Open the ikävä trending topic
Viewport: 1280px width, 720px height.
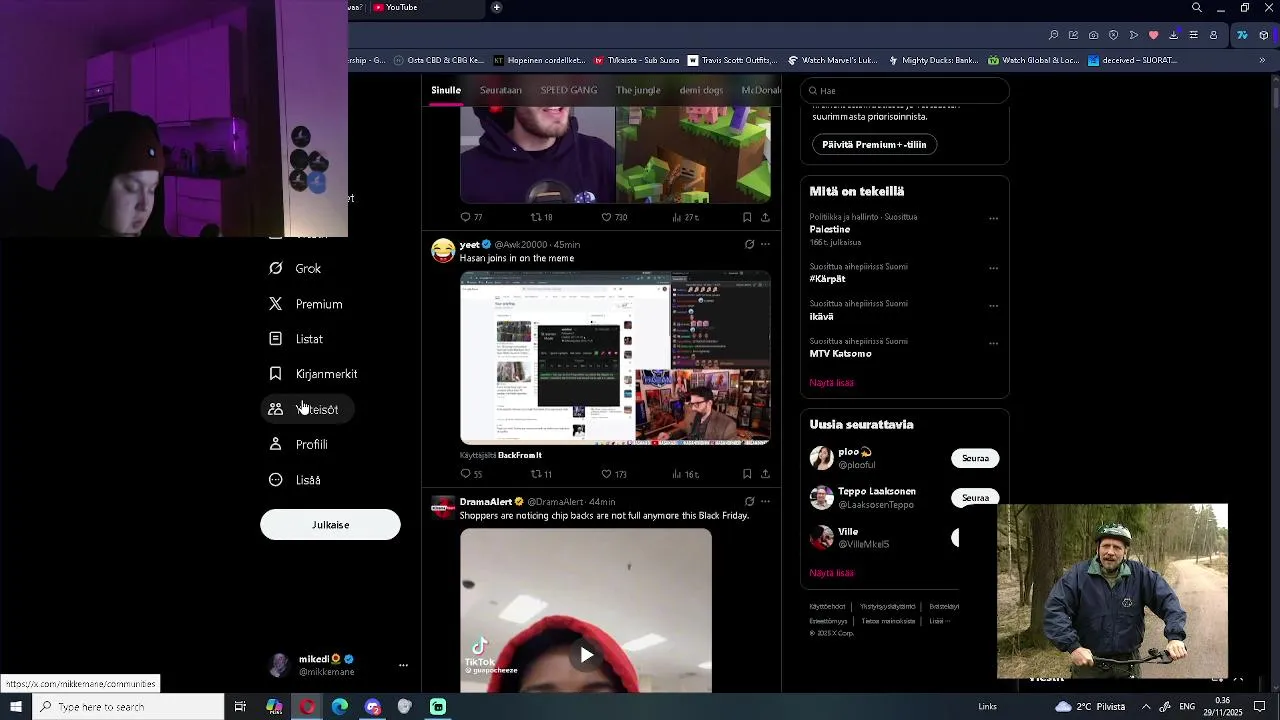[x=821, y=316]
